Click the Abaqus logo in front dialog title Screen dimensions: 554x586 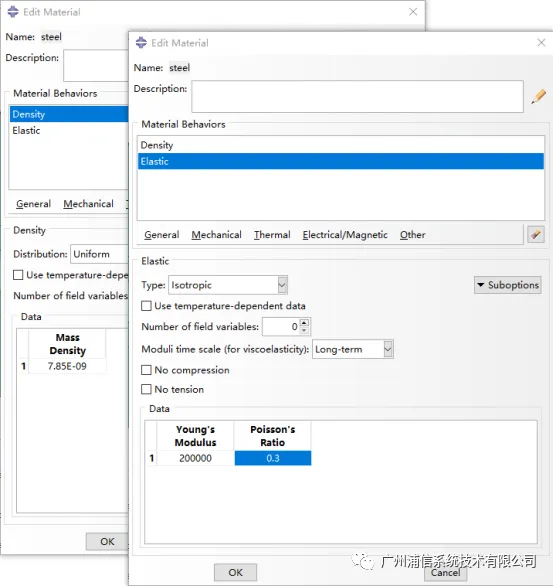pyautogui.click(x=141, y=43)
